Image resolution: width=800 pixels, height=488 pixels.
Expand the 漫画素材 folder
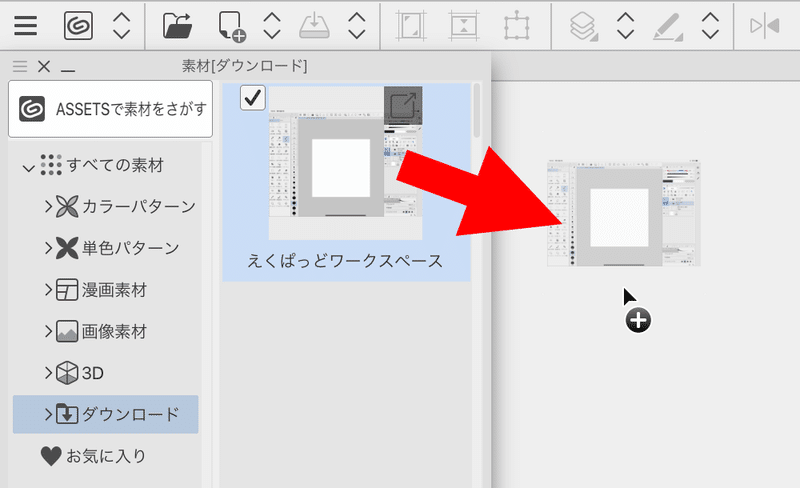[x=48, y=290]
